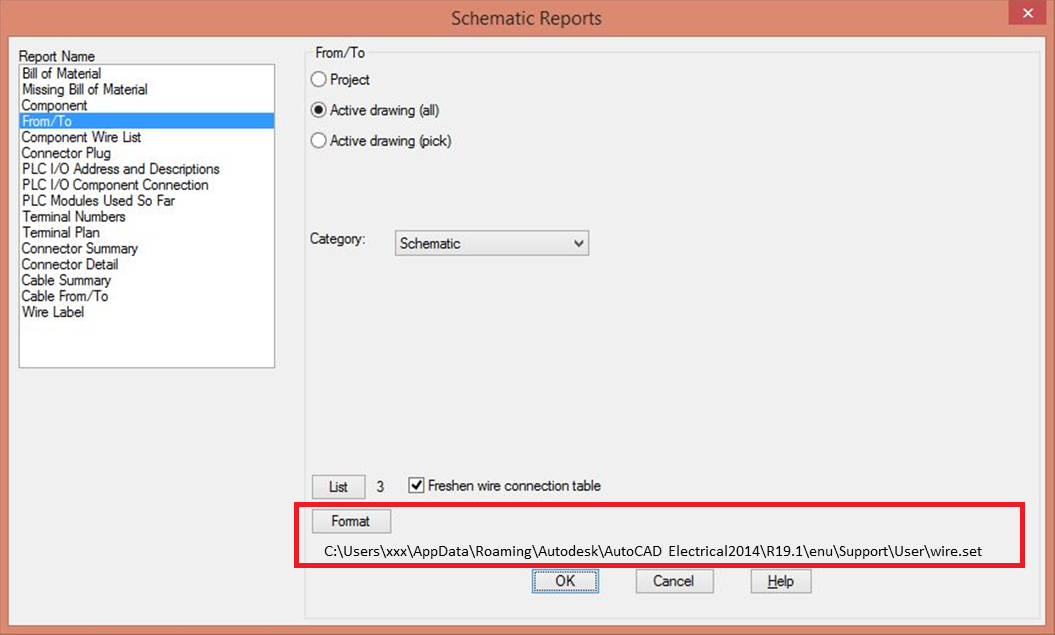Choose Active drawing (pick) option
Screen dimensions: 1055x635
click(x=318, y=141)
